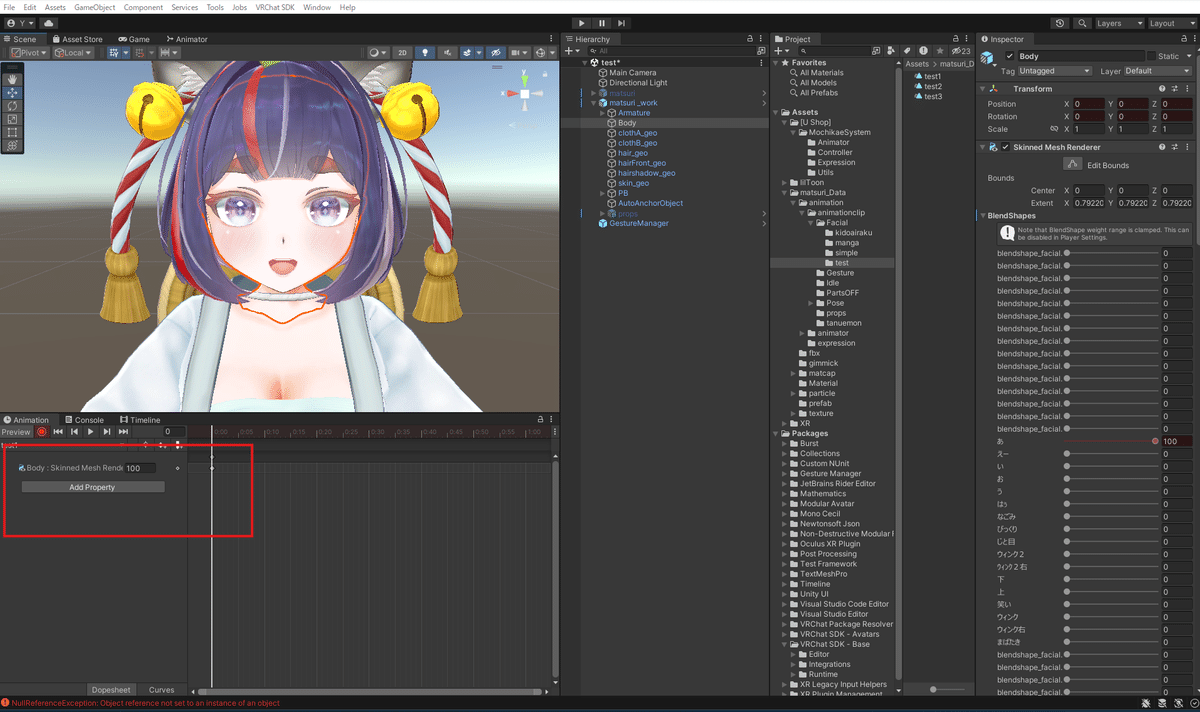Toggle scene visibility hidden-objects button
Viewport: 1200px width, 712px height.
pyautogui.click(x=496, y=53)
